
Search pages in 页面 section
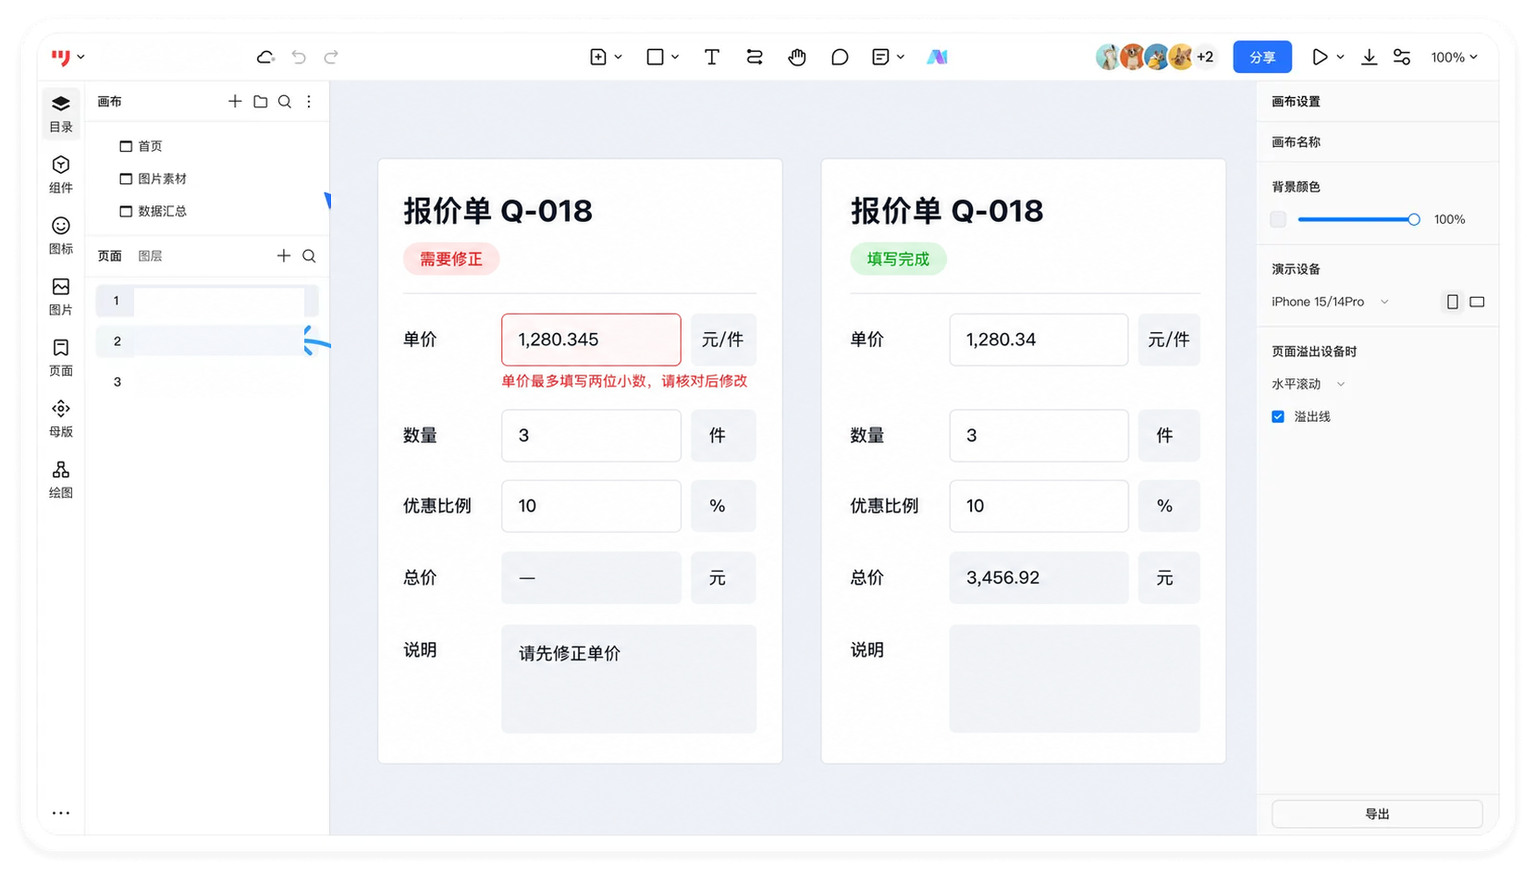pyautogui.click(x=309, y=256)
